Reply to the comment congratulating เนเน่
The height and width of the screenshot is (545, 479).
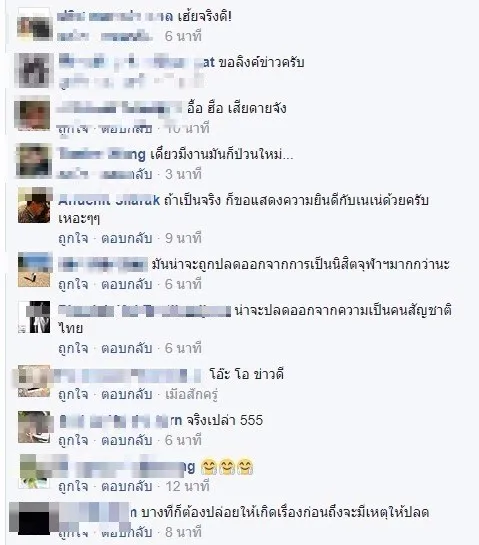click(127, 238)
